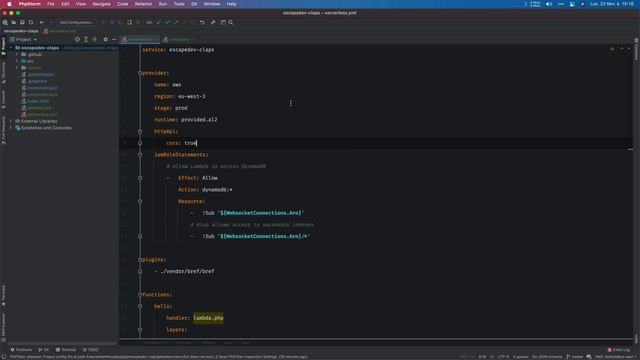This screenshot has width=640, height=360.
Task: Open the PhpStorm application menu
Action: pyautogui.click(x=30, y=4)
